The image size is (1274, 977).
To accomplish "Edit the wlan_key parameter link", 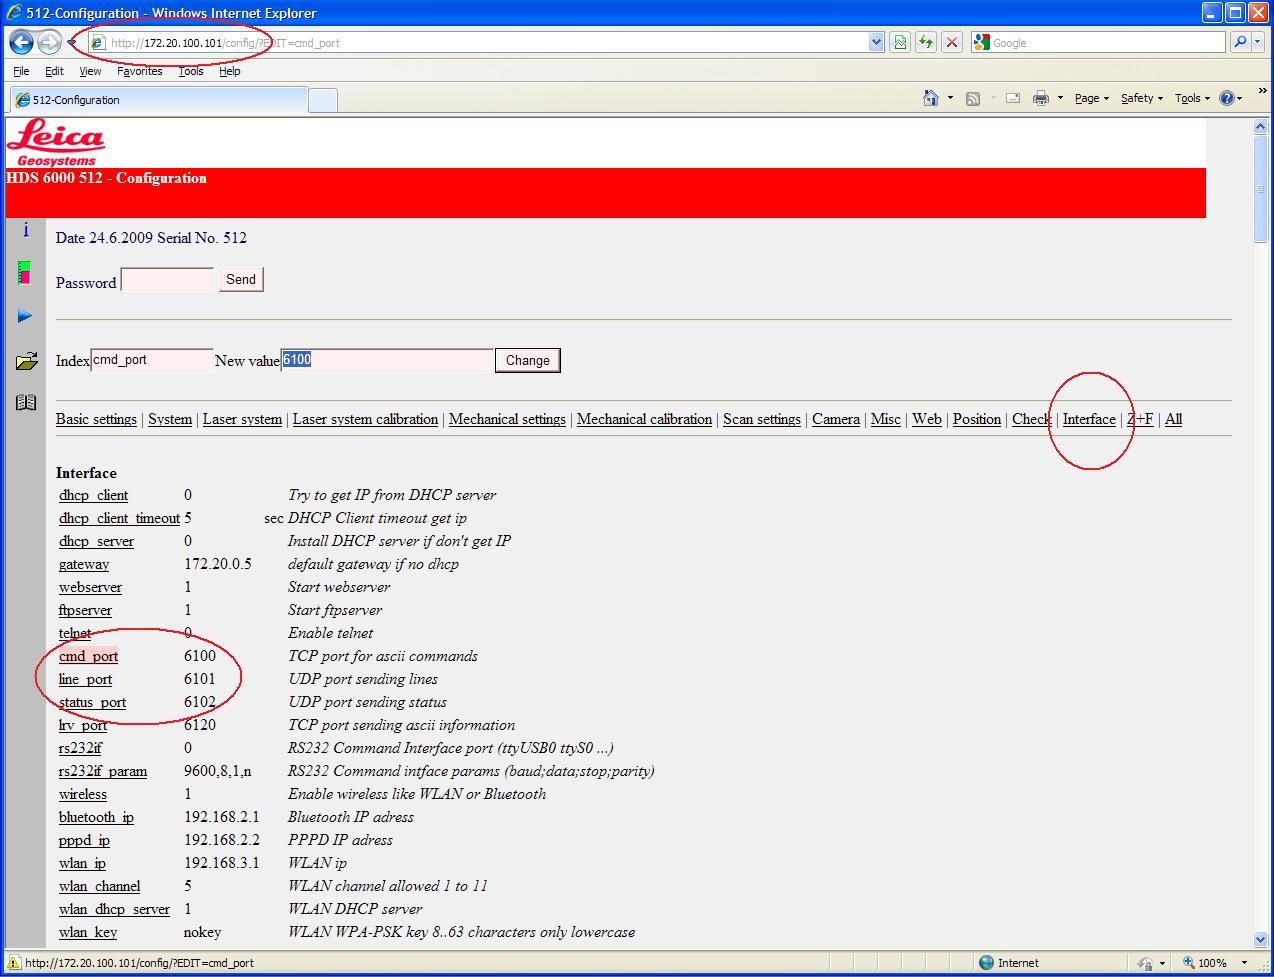I will coord(88,932).
